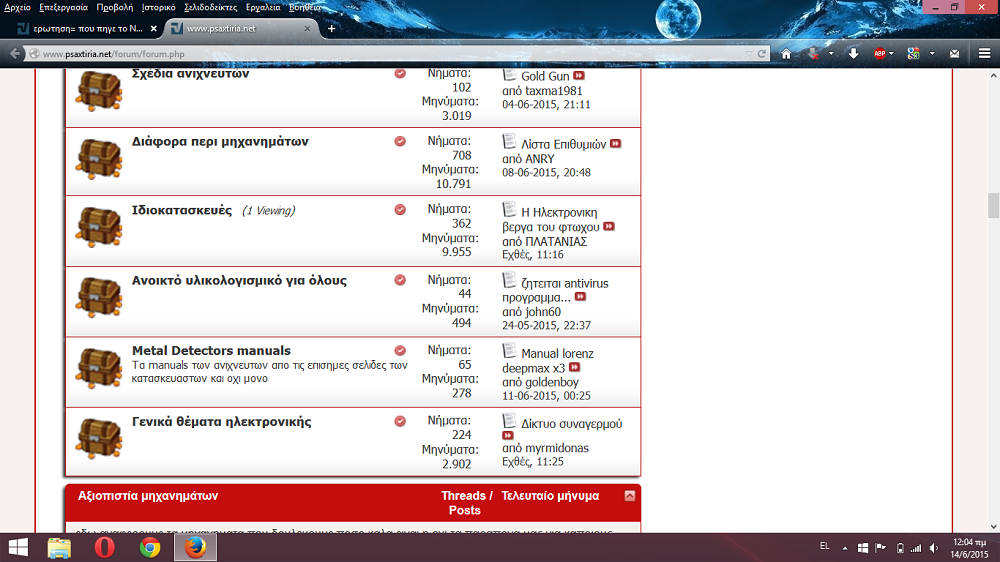Switch to the first tab titled ερωτηση
Screen dimensions: 1000x562
(x=80, y=28)
